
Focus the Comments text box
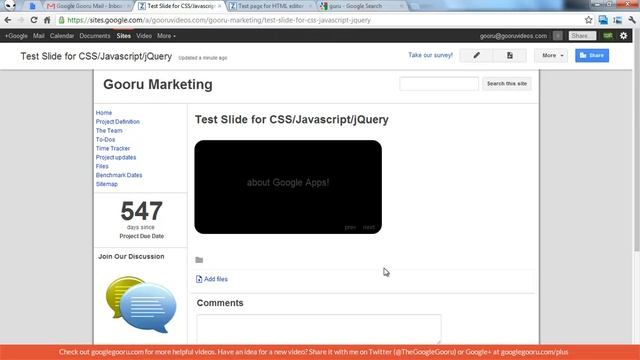tap(319, 329)
